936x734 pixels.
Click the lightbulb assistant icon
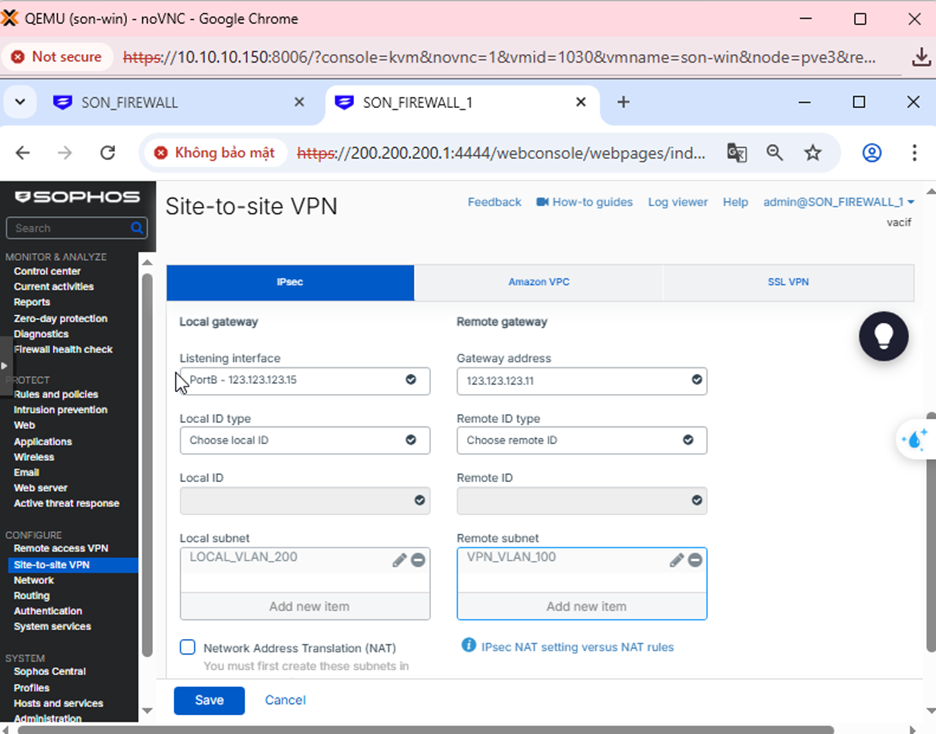coord(884,335)
